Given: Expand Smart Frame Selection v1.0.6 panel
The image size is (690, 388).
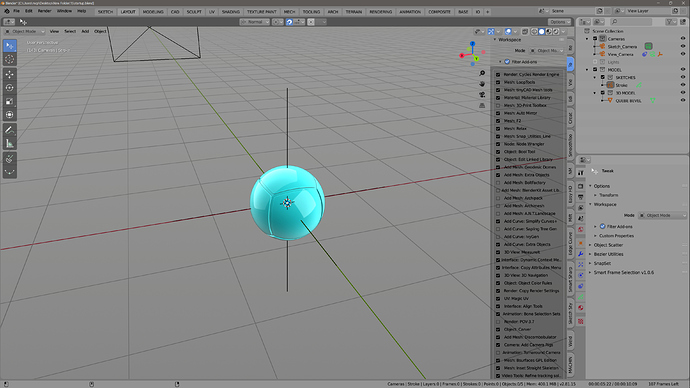Looking at the screenshot, I should click(x=624, y=273).
